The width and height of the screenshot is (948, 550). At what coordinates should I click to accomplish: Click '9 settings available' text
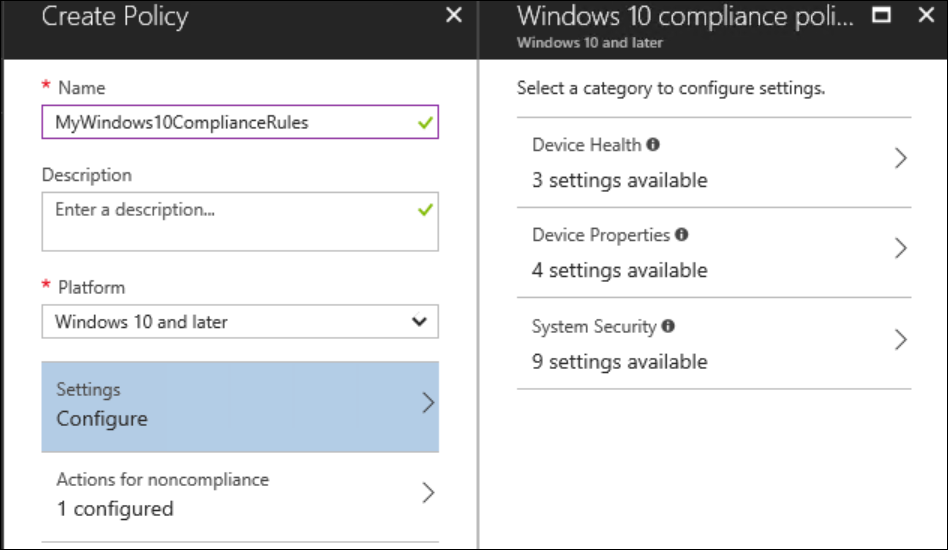pyautogui.click(x=620, y=362)
